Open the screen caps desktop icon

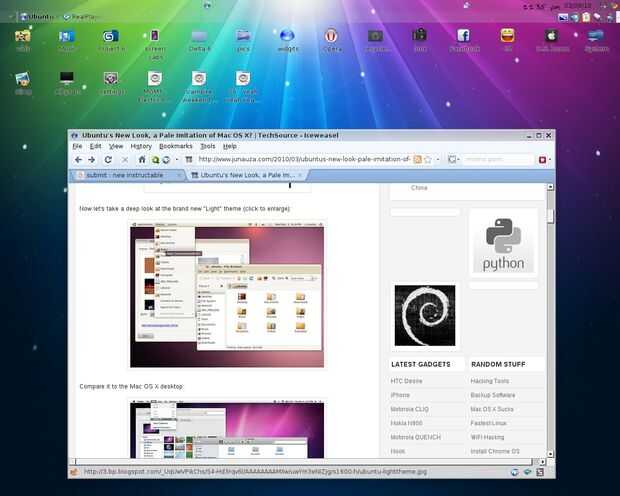(155, 36)
